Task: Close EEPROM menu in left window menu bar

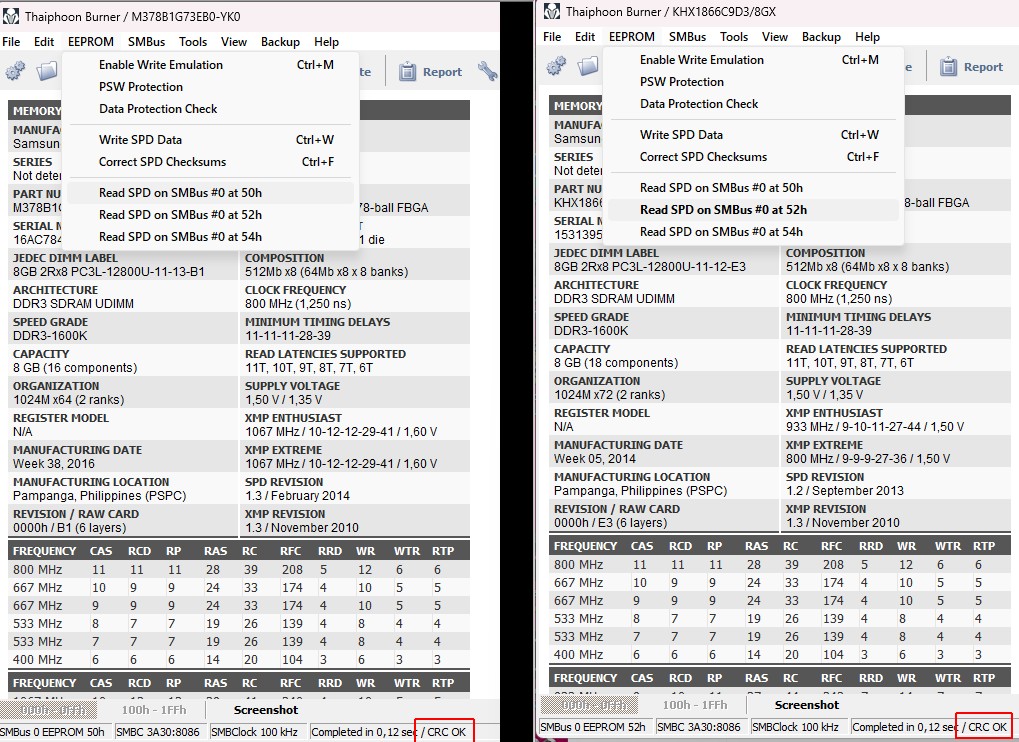Action: pos(91,42)
